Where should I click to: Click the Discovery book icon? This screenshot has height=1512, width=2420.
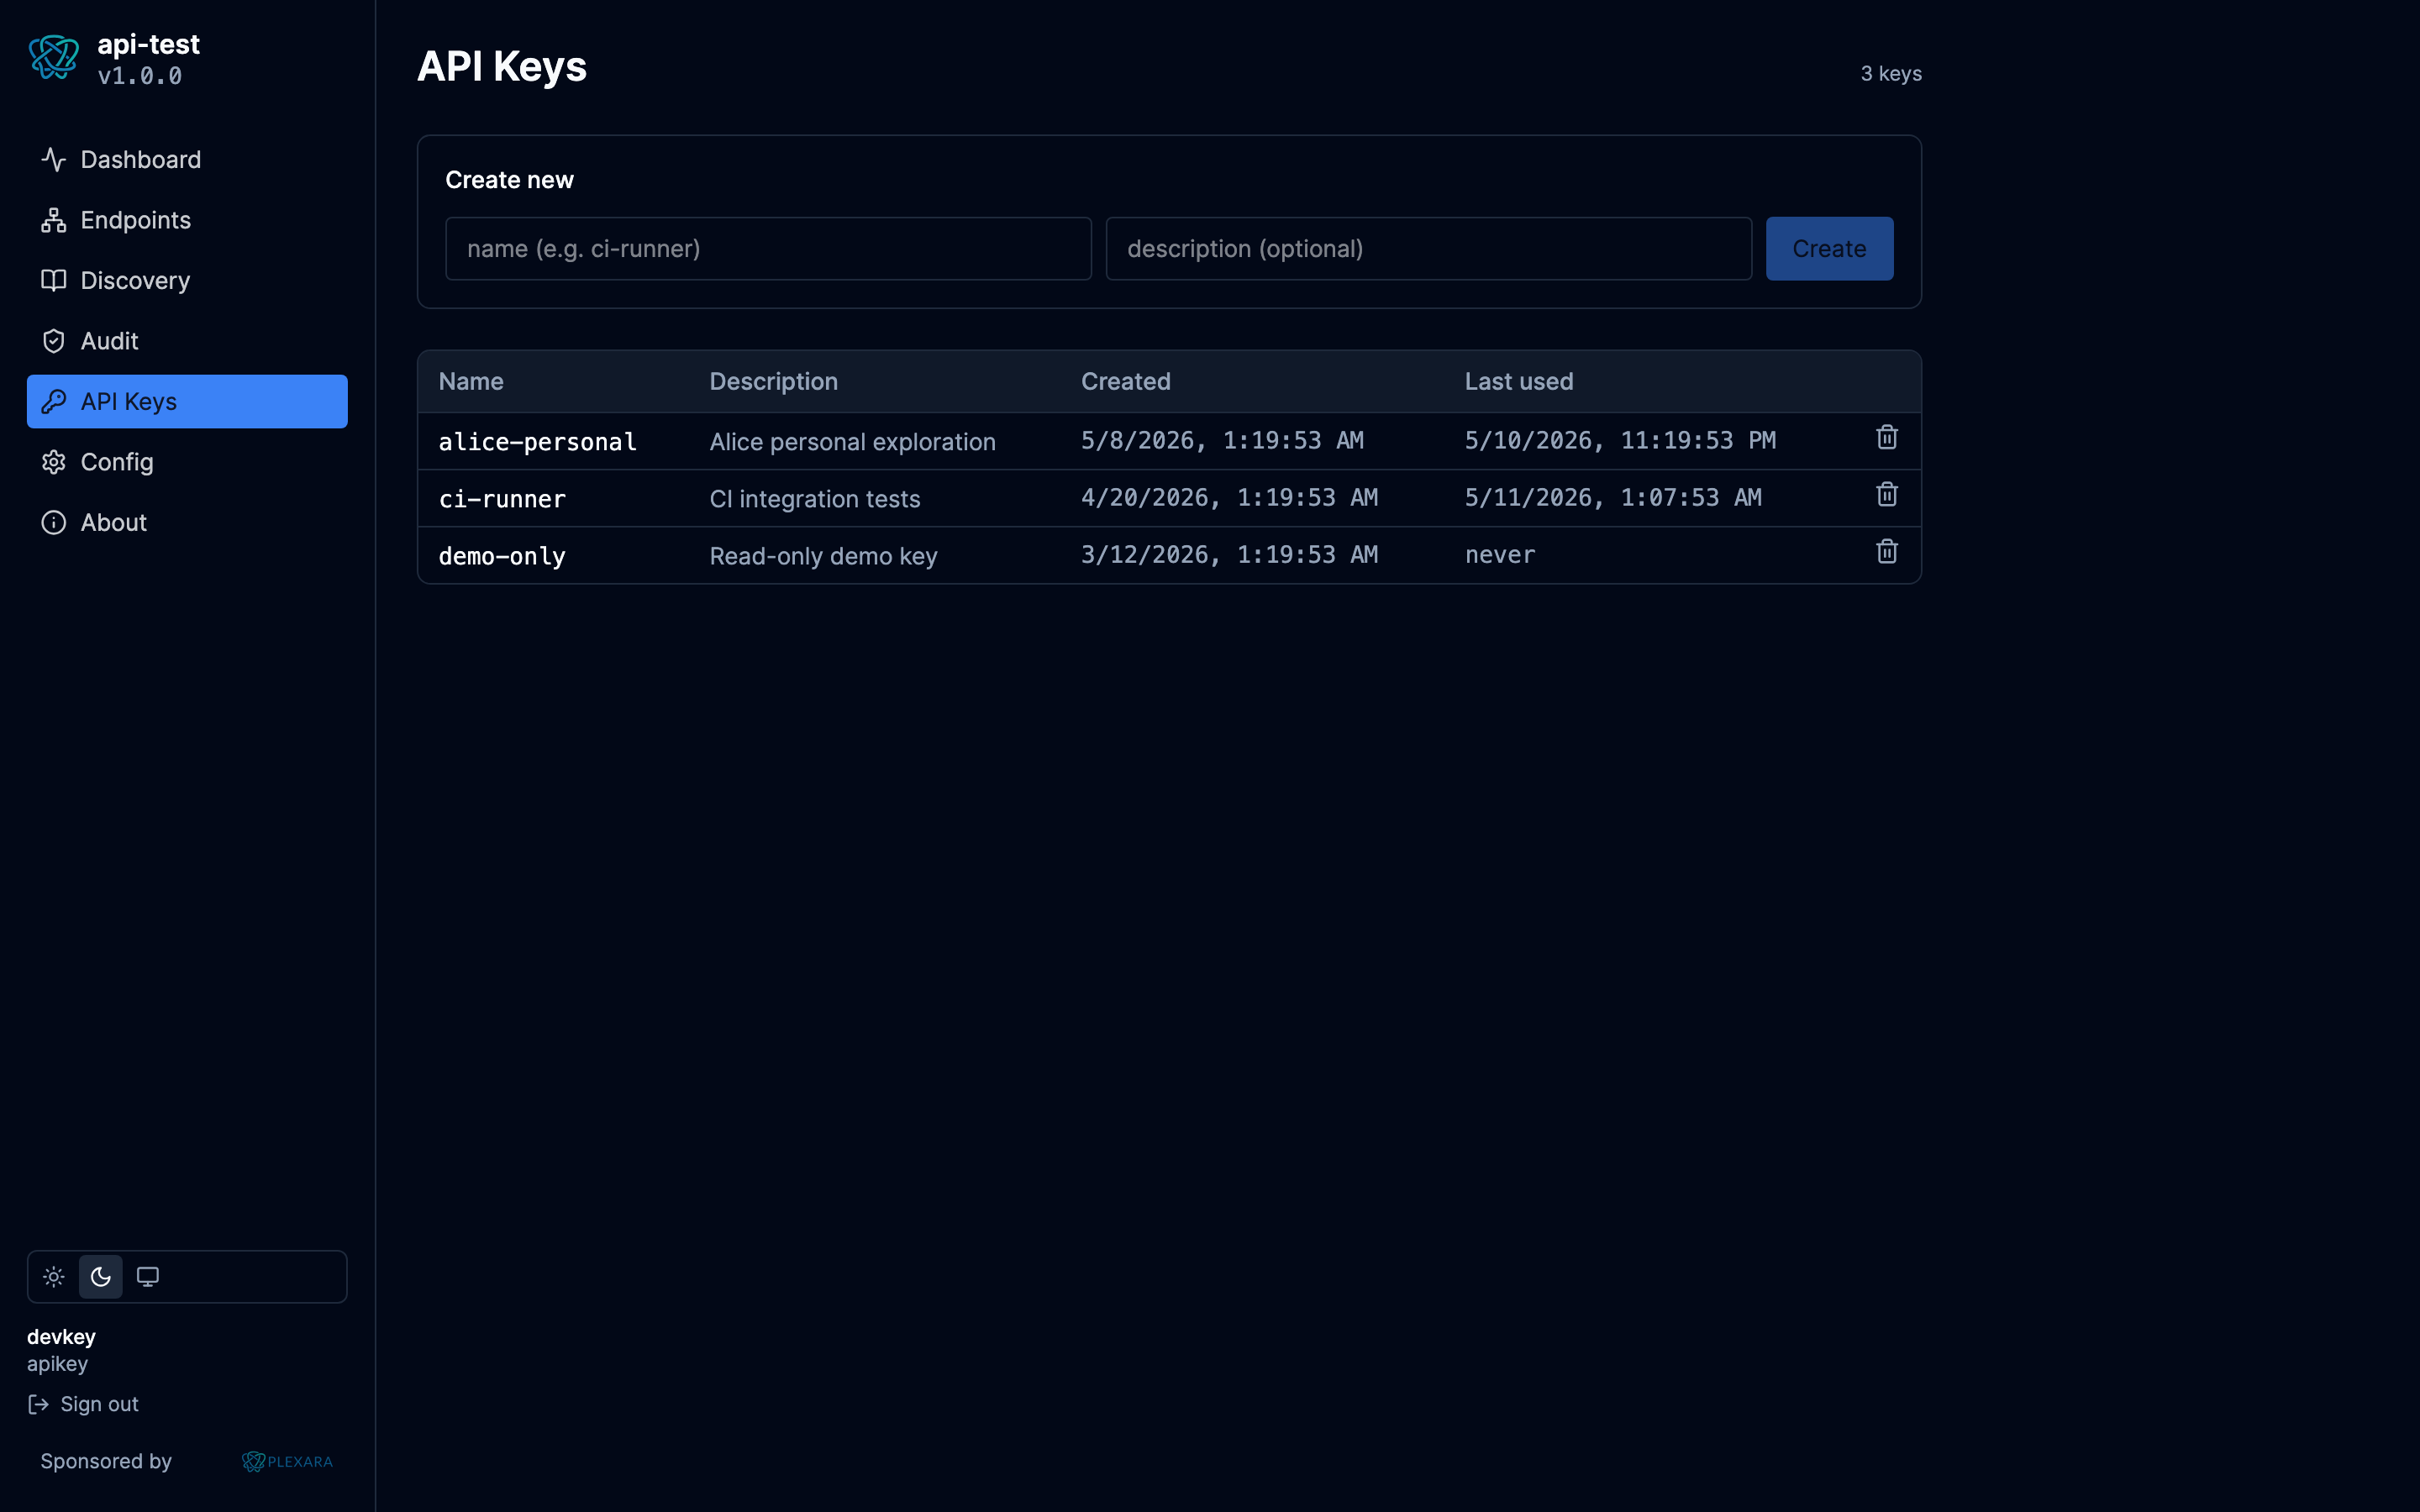point(54,281)
